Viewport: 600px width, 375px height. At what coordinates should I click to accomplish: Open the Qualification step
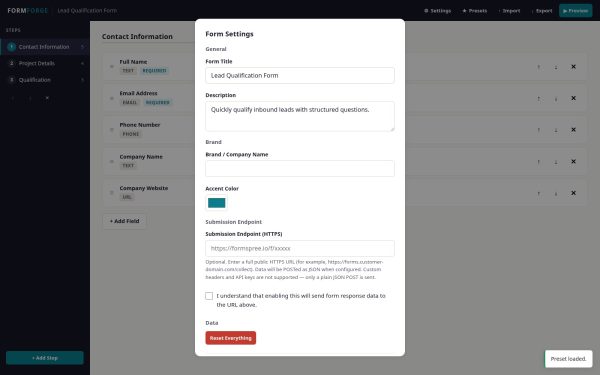coord(45,80)
